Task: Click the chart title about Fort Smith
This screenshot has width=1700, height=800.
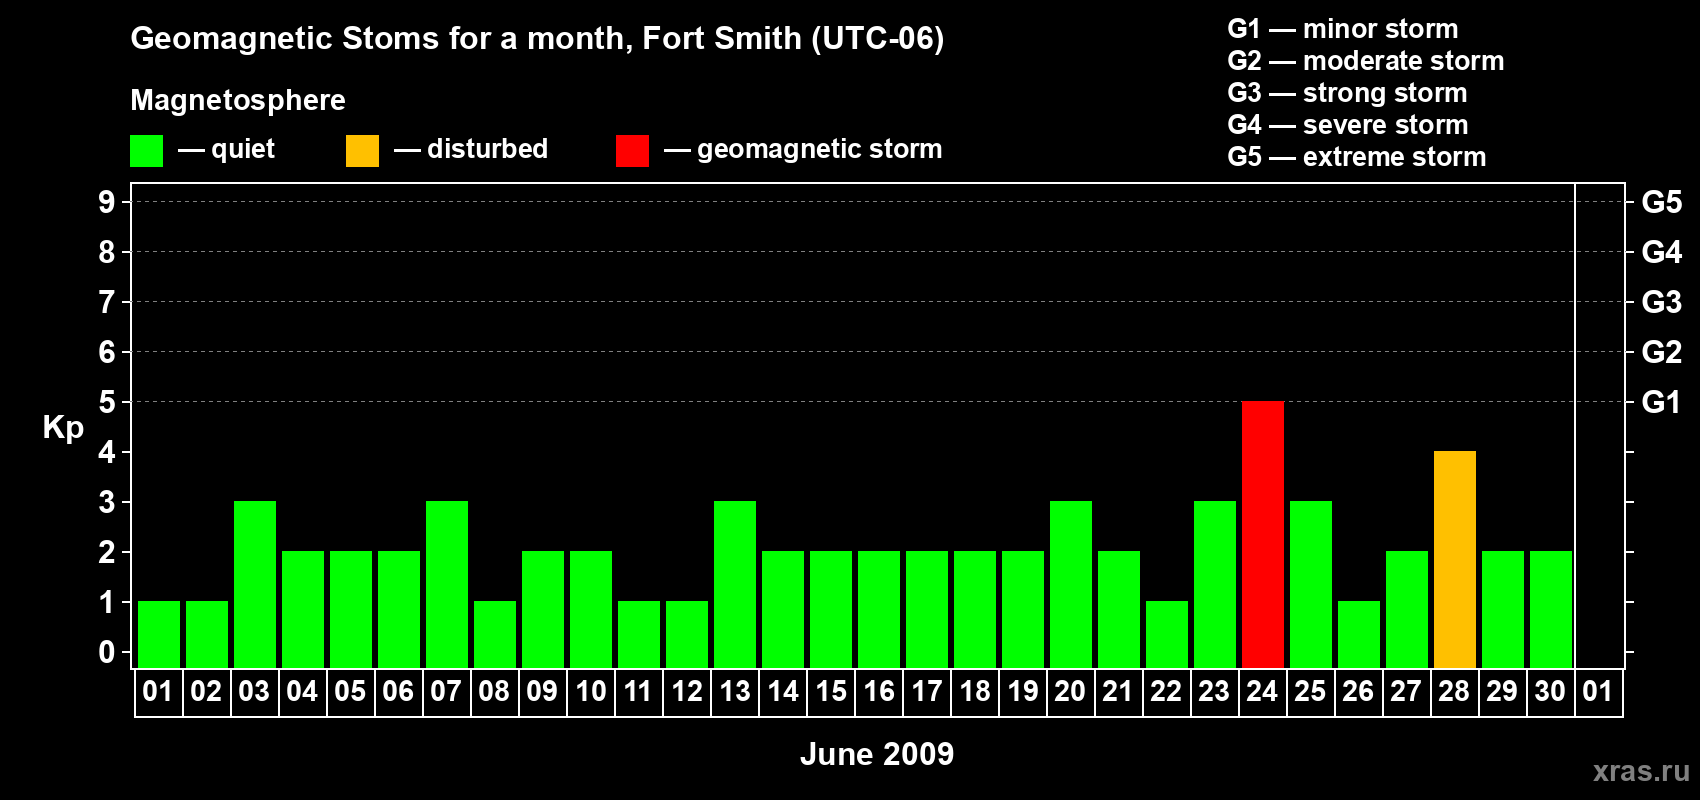Action: 537,39
